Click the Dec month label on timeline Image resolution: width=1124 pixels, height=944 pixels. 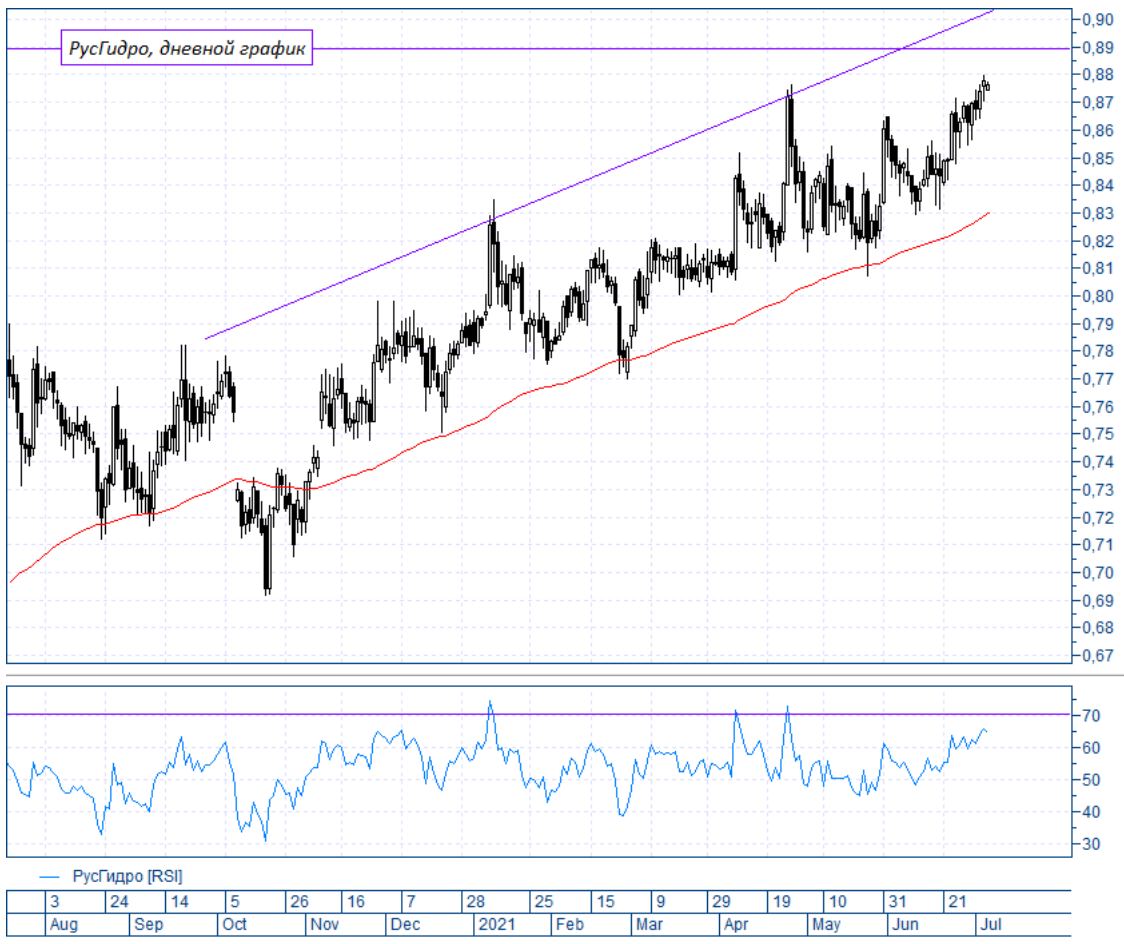coord(405,925)
